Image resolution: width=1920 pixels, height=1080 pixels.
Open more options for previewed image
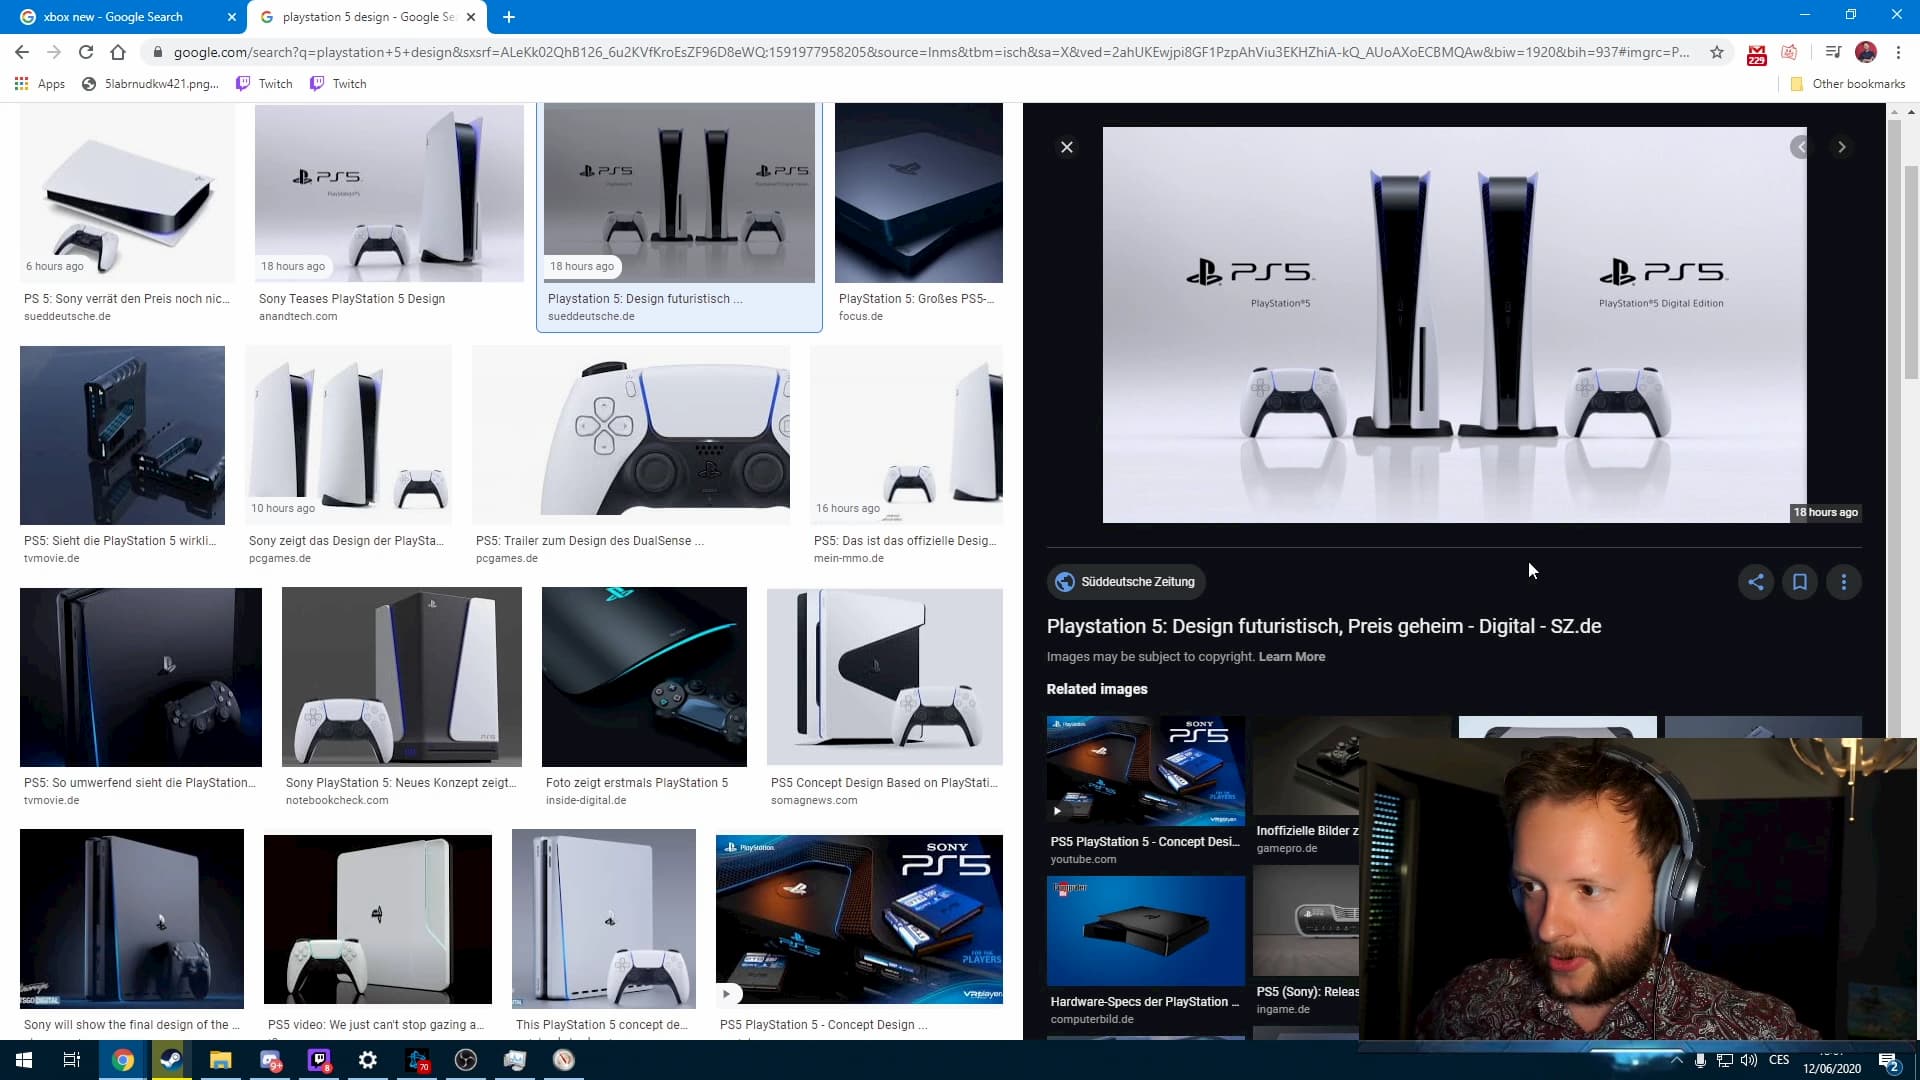pyautogui.click(x=1844, y=582)
